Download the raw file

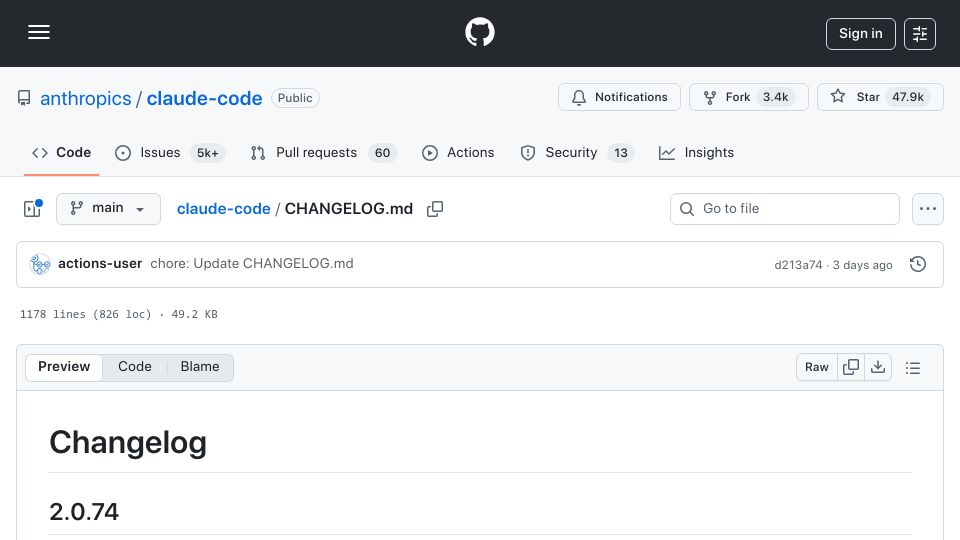pyautogui.click(x=878, y=367)
